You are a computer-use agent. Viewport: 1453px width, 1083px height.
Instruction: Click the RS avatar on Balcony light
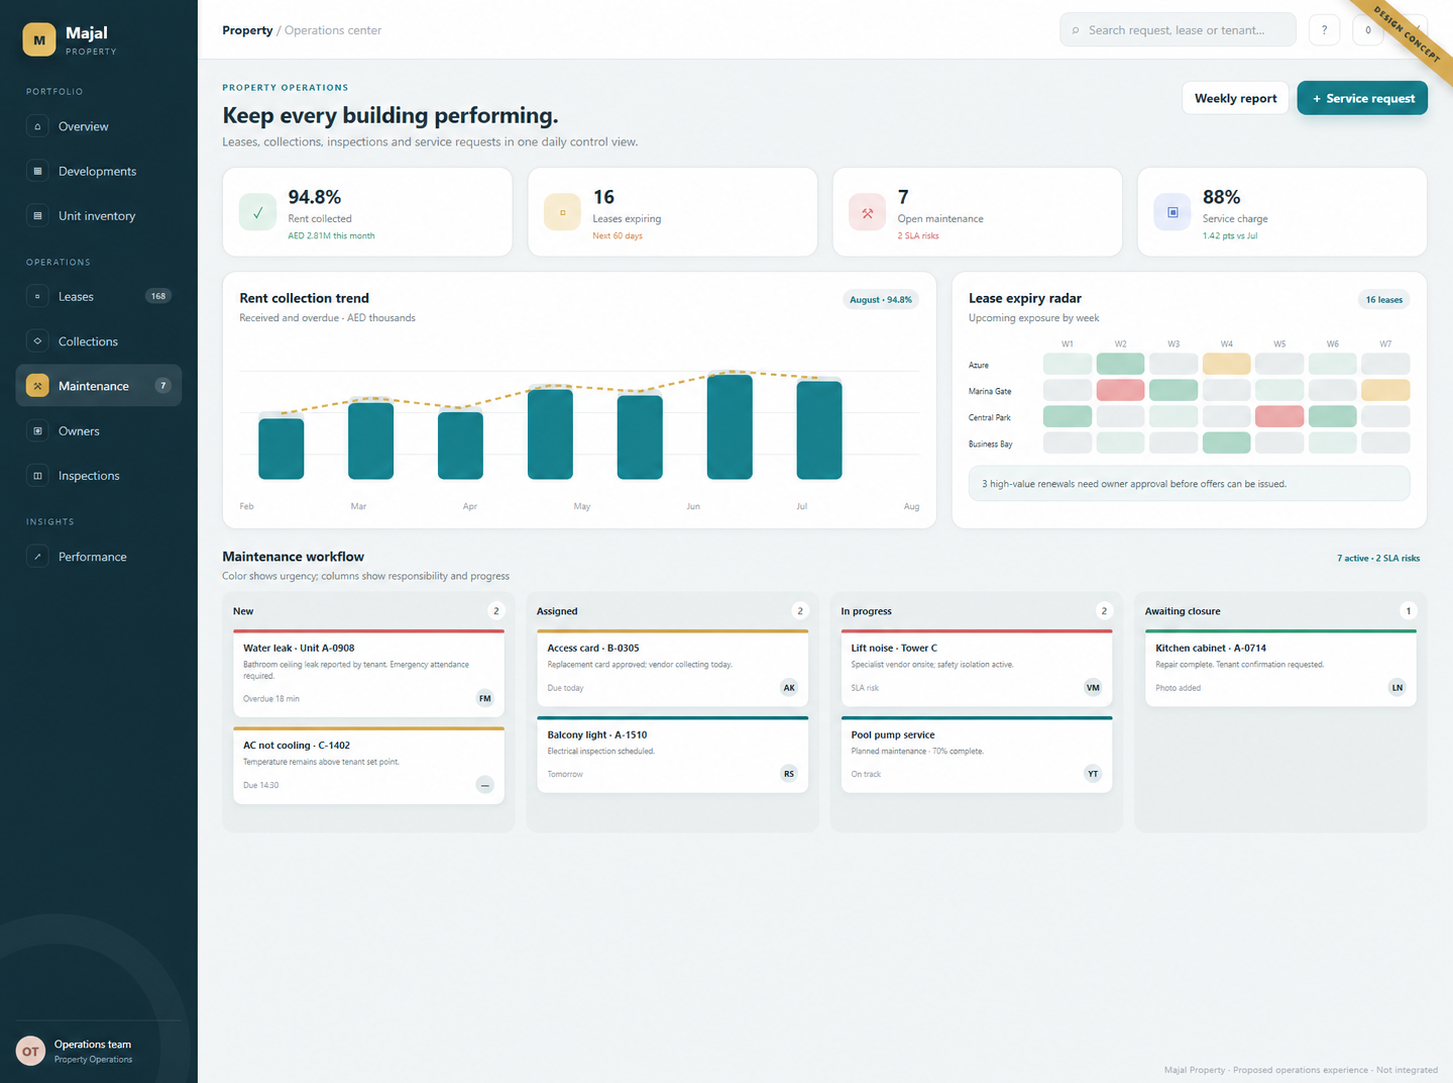pos(789,774)
